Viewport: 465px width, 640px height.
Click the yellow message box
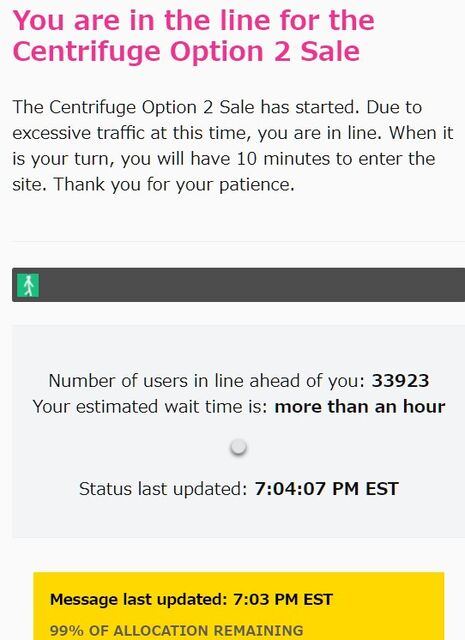[239, 606]
